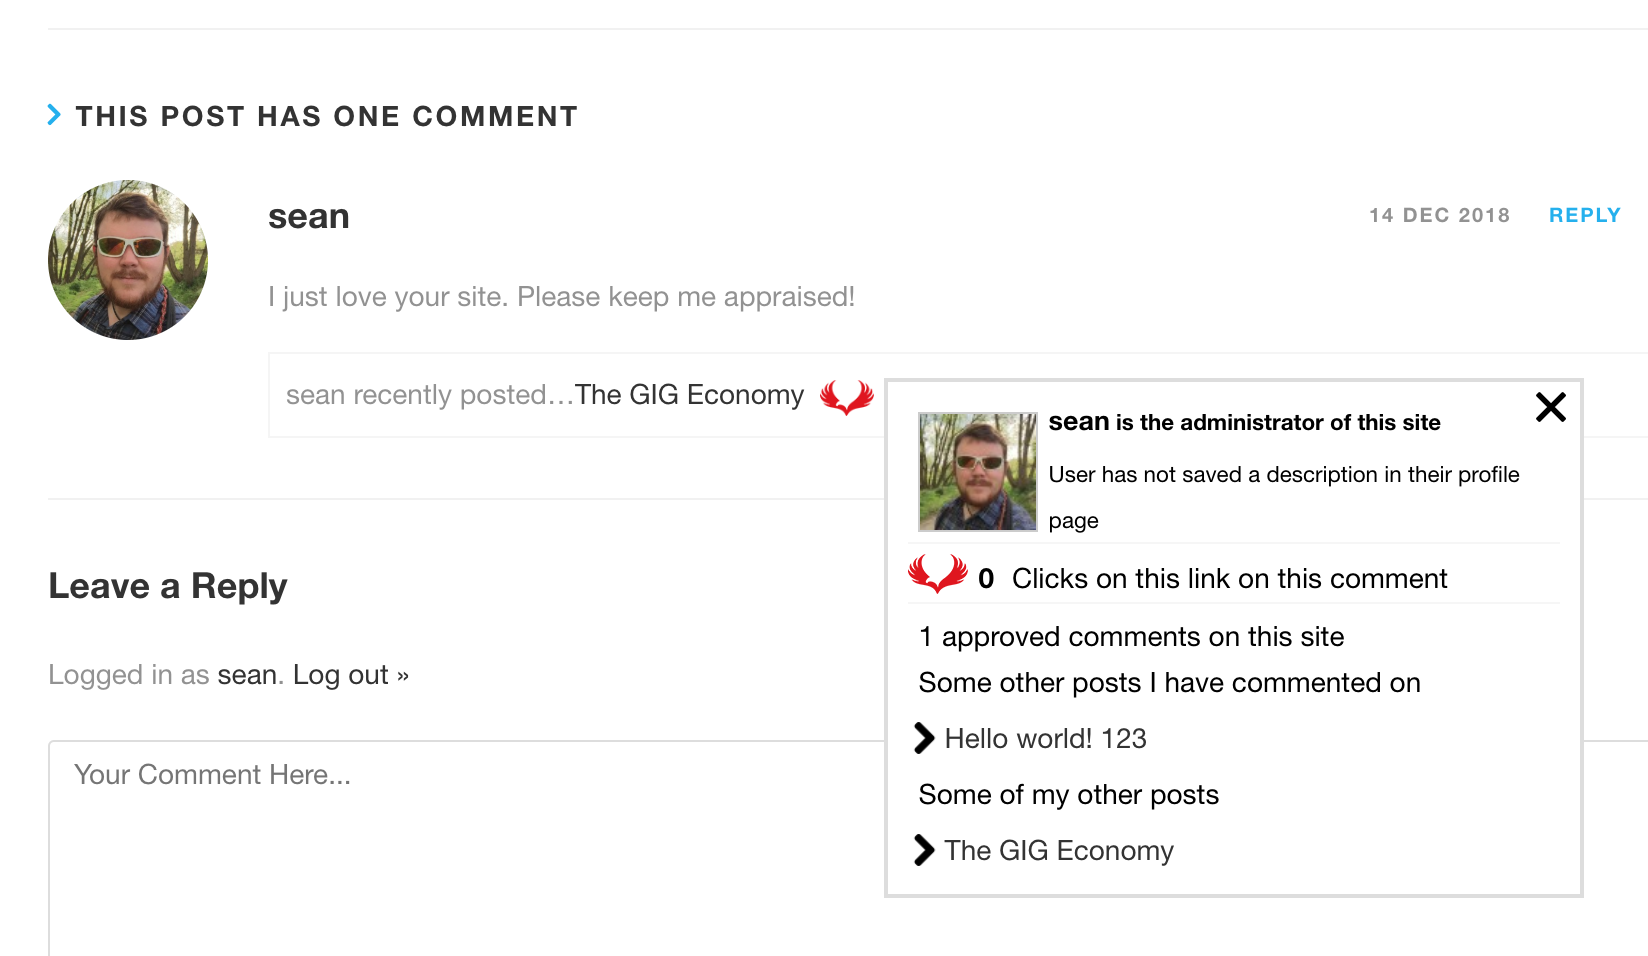Click the red heart icon in popup
Viewport: 1648px width, 956px height.
(937, 574)
